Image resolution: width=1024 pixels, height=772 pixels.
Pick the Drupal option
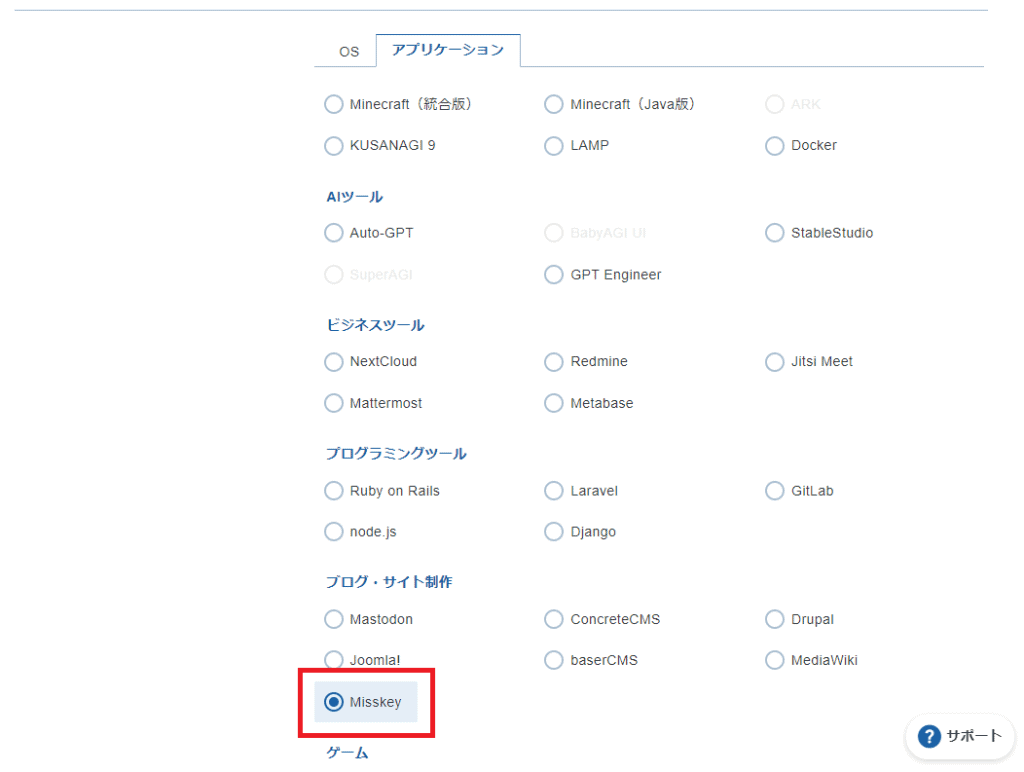tap(775, 620)
